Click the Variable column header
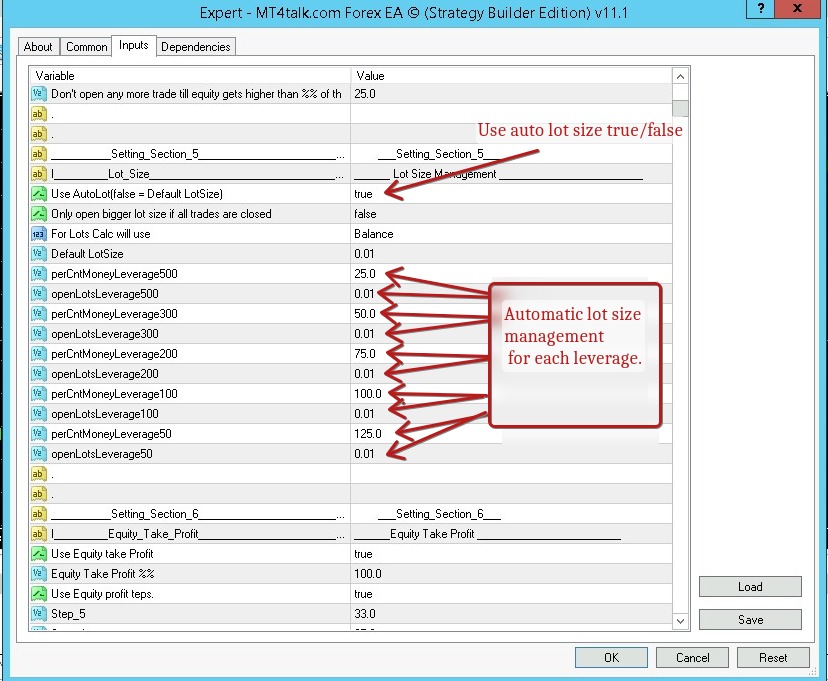Image resolution: width=828 pixels, height=681 pixels. (x=191, y=76)
